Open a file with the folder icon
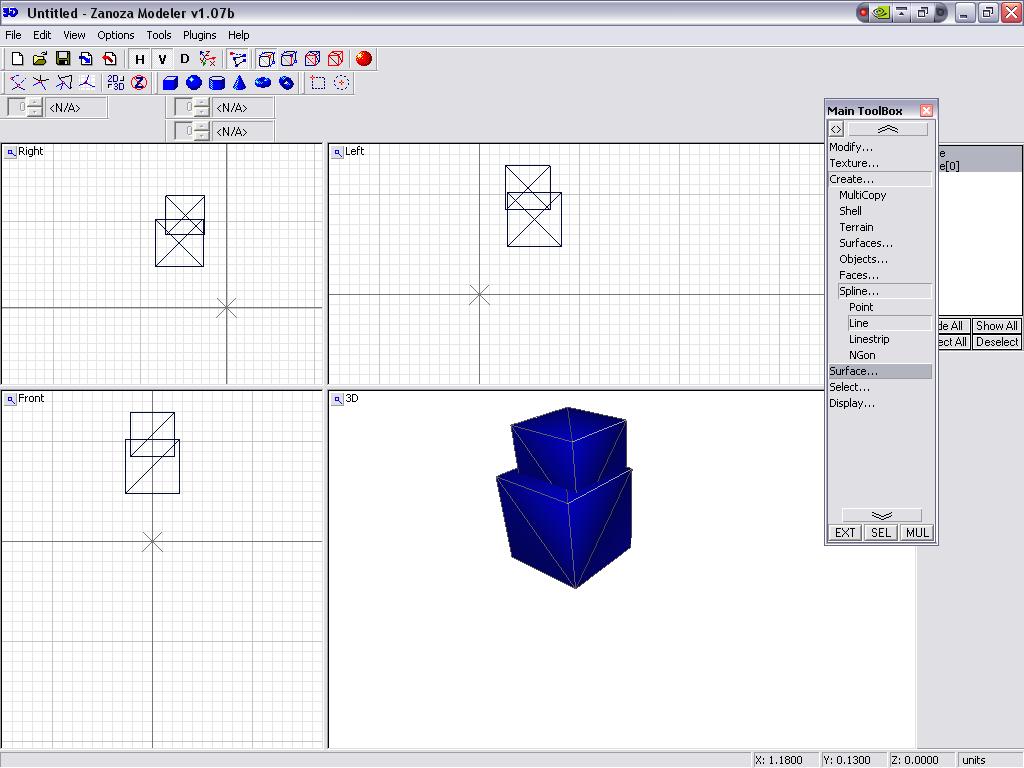The height and width of the screenshot is (768, 1024). (40, 59)
